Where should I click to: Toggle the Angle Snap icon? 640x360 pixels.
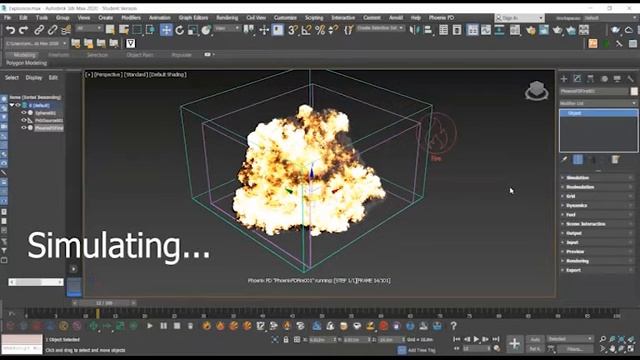coord(306,30)
